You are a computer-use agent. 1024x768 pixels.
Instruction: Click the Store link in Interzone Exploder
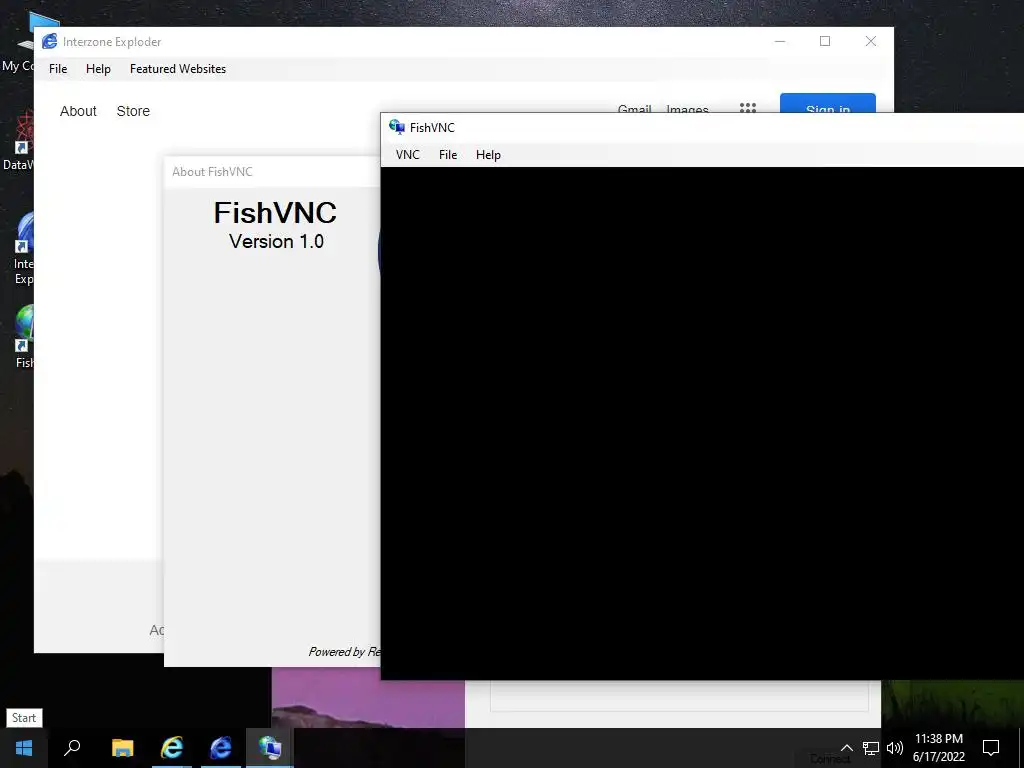(x=133, y=111)
